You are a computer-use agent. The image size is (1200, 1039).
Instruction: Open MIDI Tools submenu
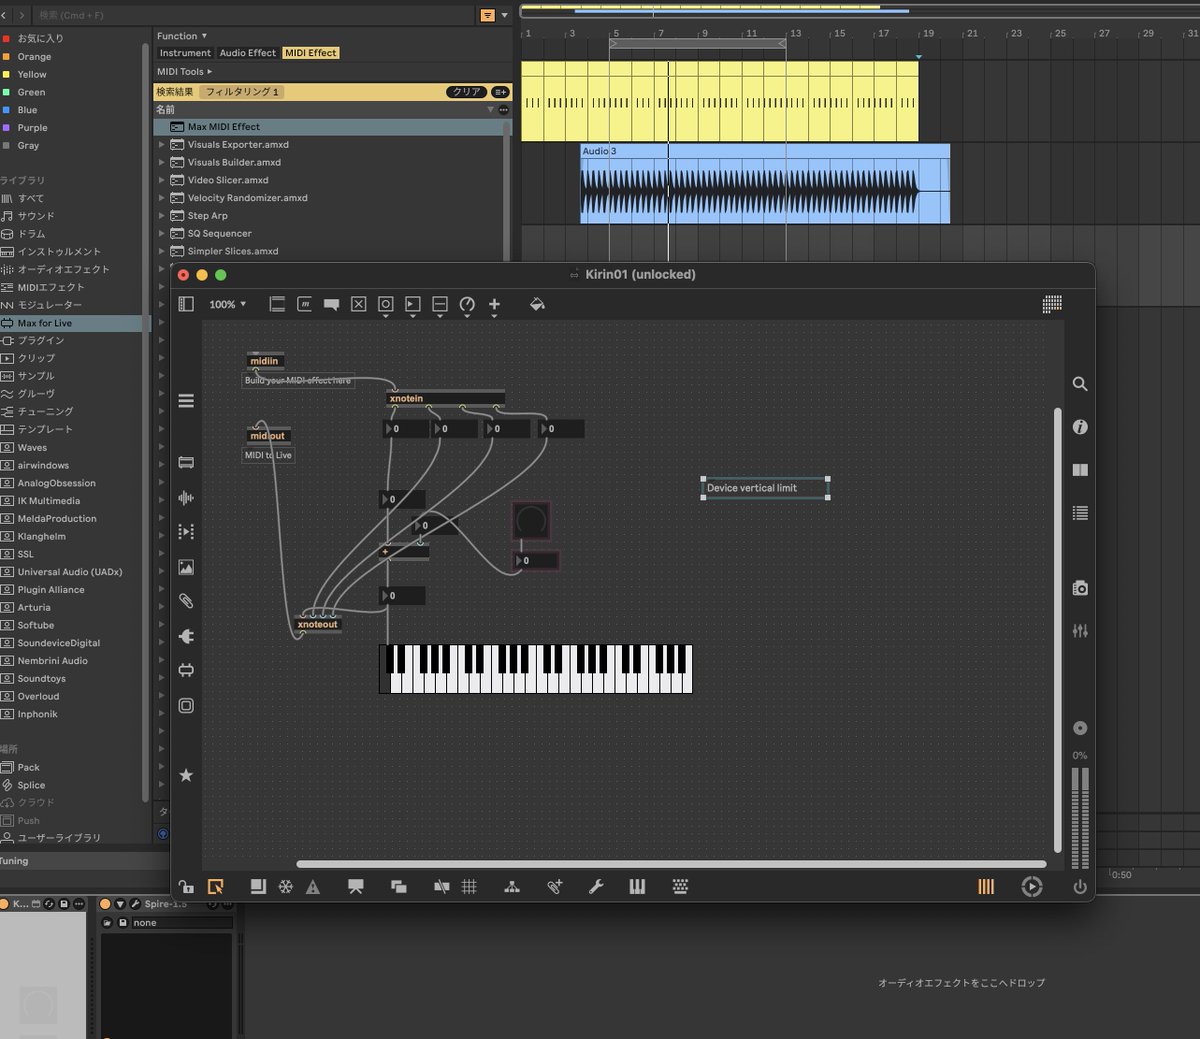click(184, 72)
